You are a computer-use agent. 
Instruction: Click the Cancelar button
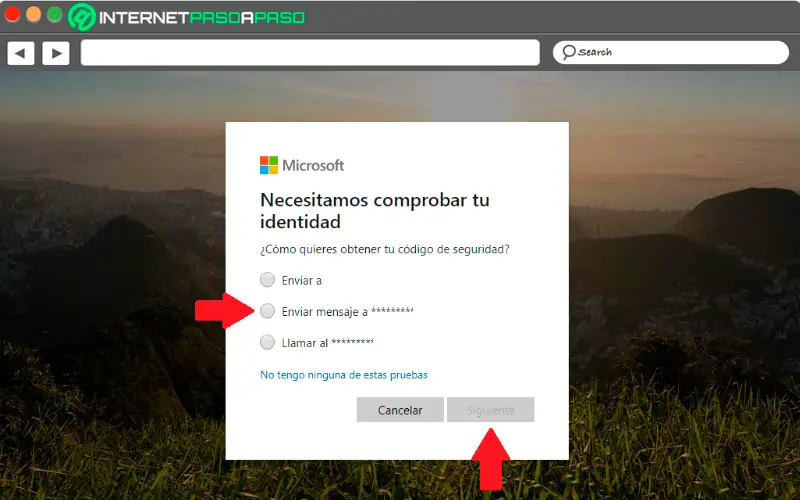(400, 410)
